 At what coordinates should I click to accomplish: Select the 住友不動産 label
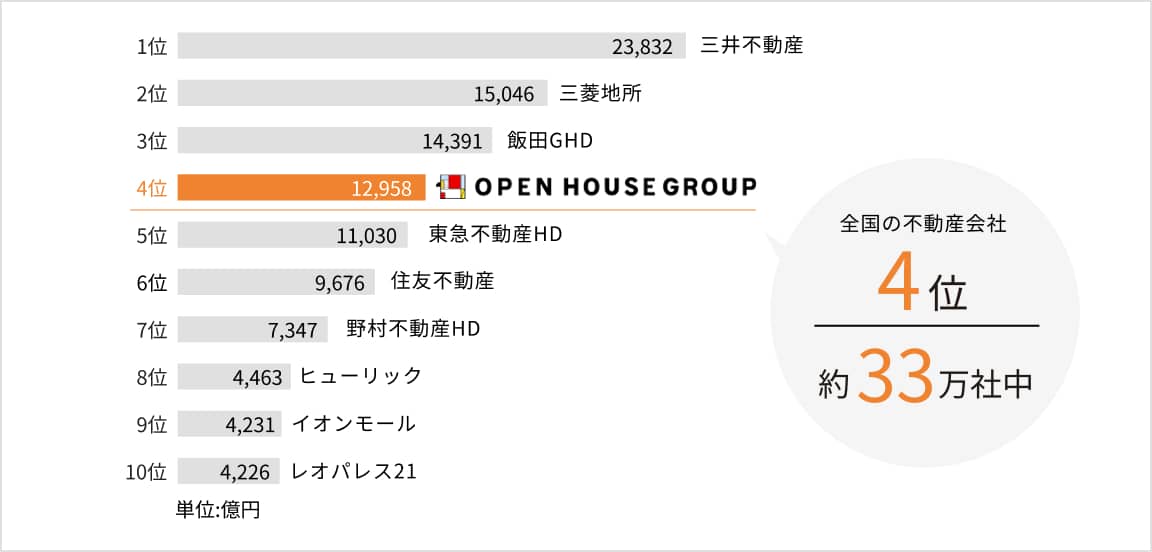tap(442, 282)
